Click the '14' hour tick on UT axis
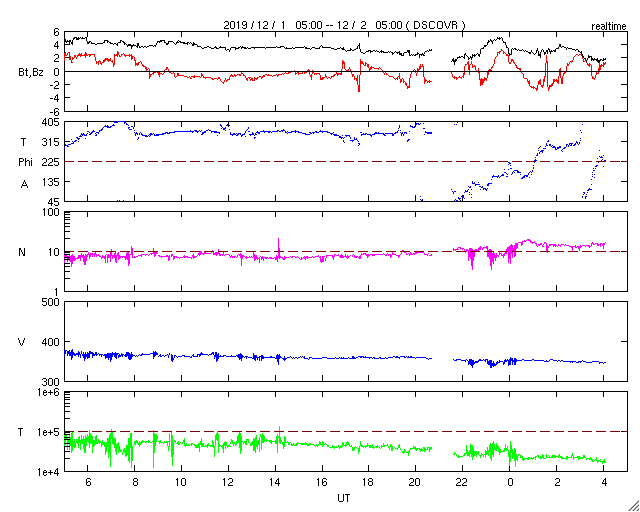 coord(275,482)
